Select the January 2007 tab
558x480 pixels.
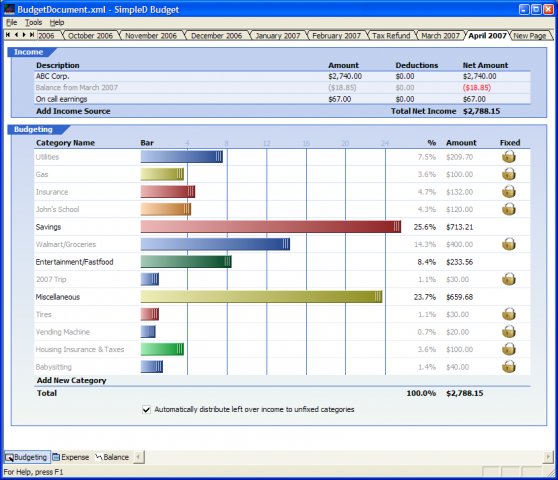click(x=278, y=36)
